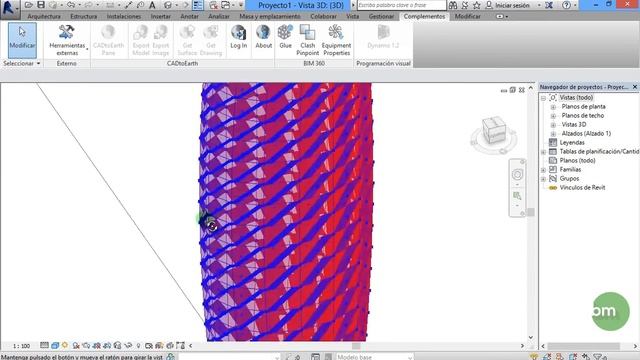The image size is (640, 360).
Task: Expand Tablas de planificación node
Action: 543,152
